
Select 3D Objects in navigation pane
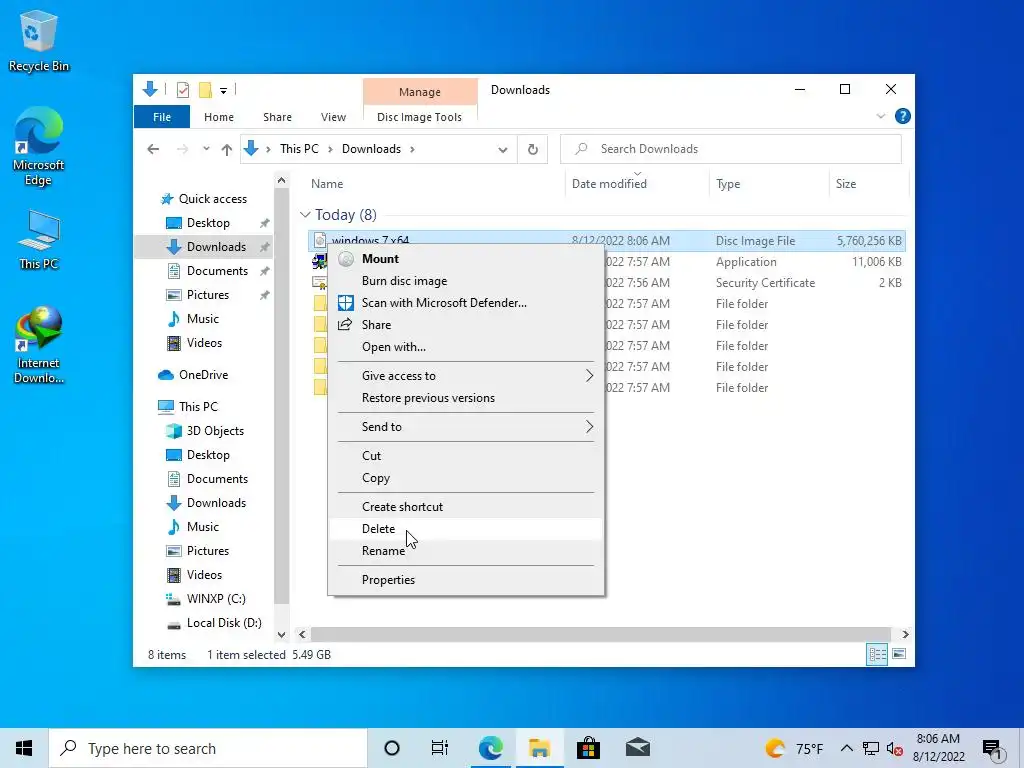tap(206, 431)
